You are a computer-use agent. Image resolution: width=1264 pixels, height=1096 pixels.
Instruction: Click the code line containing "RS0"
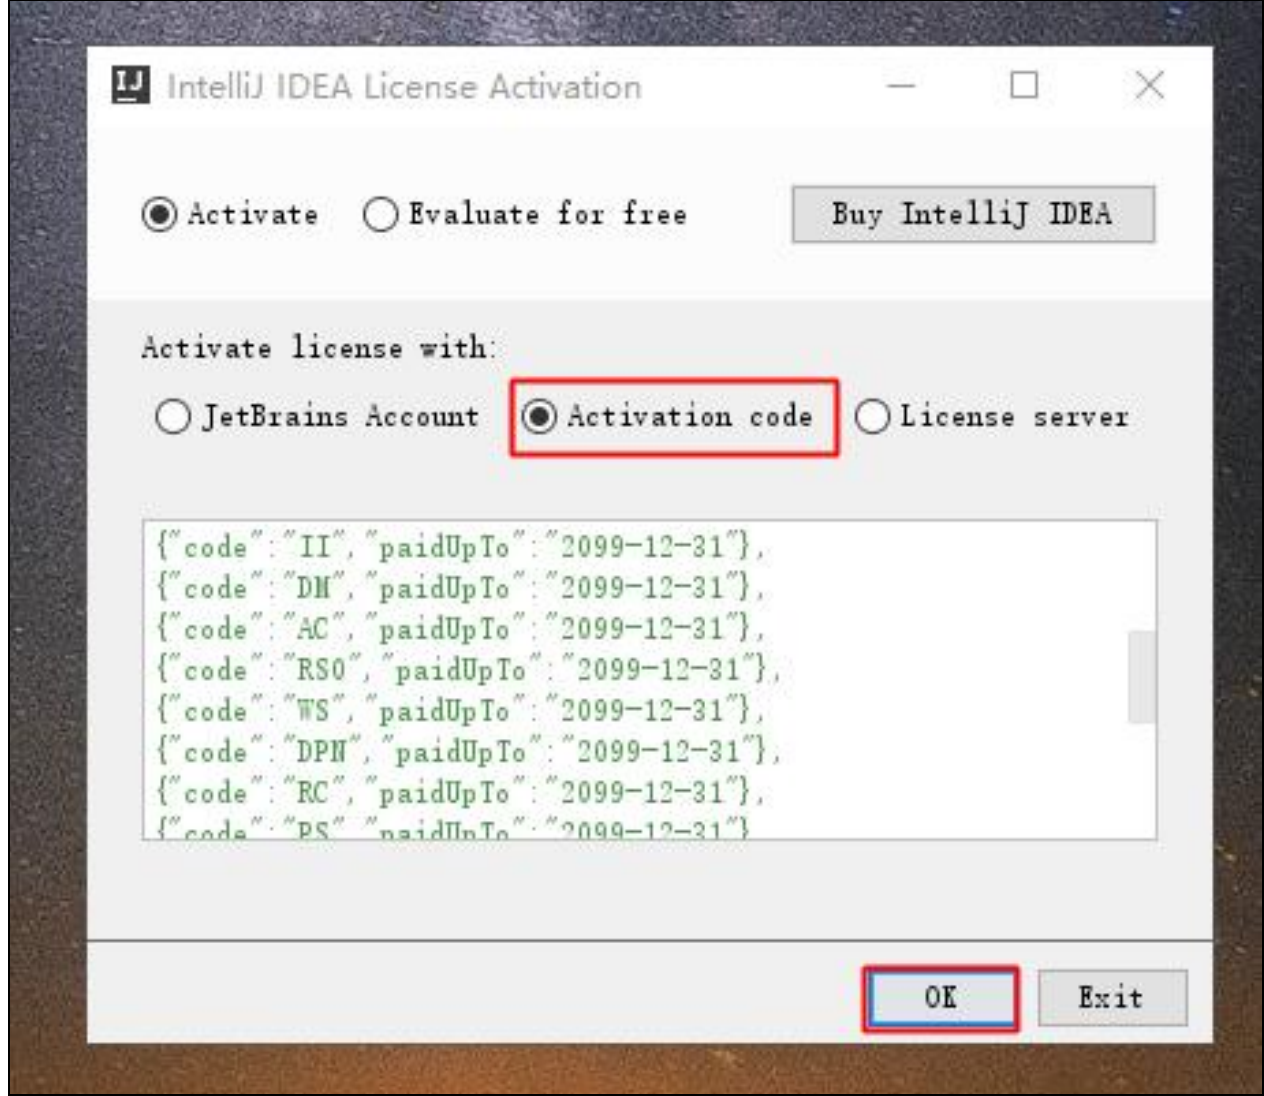click(467, 670)
